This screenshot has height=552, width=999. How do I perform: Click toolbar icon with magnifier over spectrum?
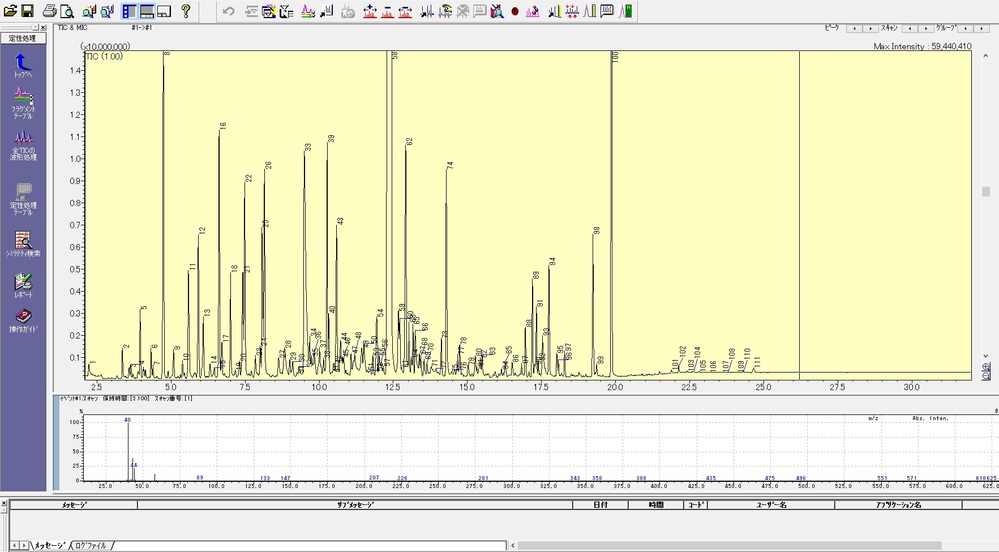pos(497,11)
